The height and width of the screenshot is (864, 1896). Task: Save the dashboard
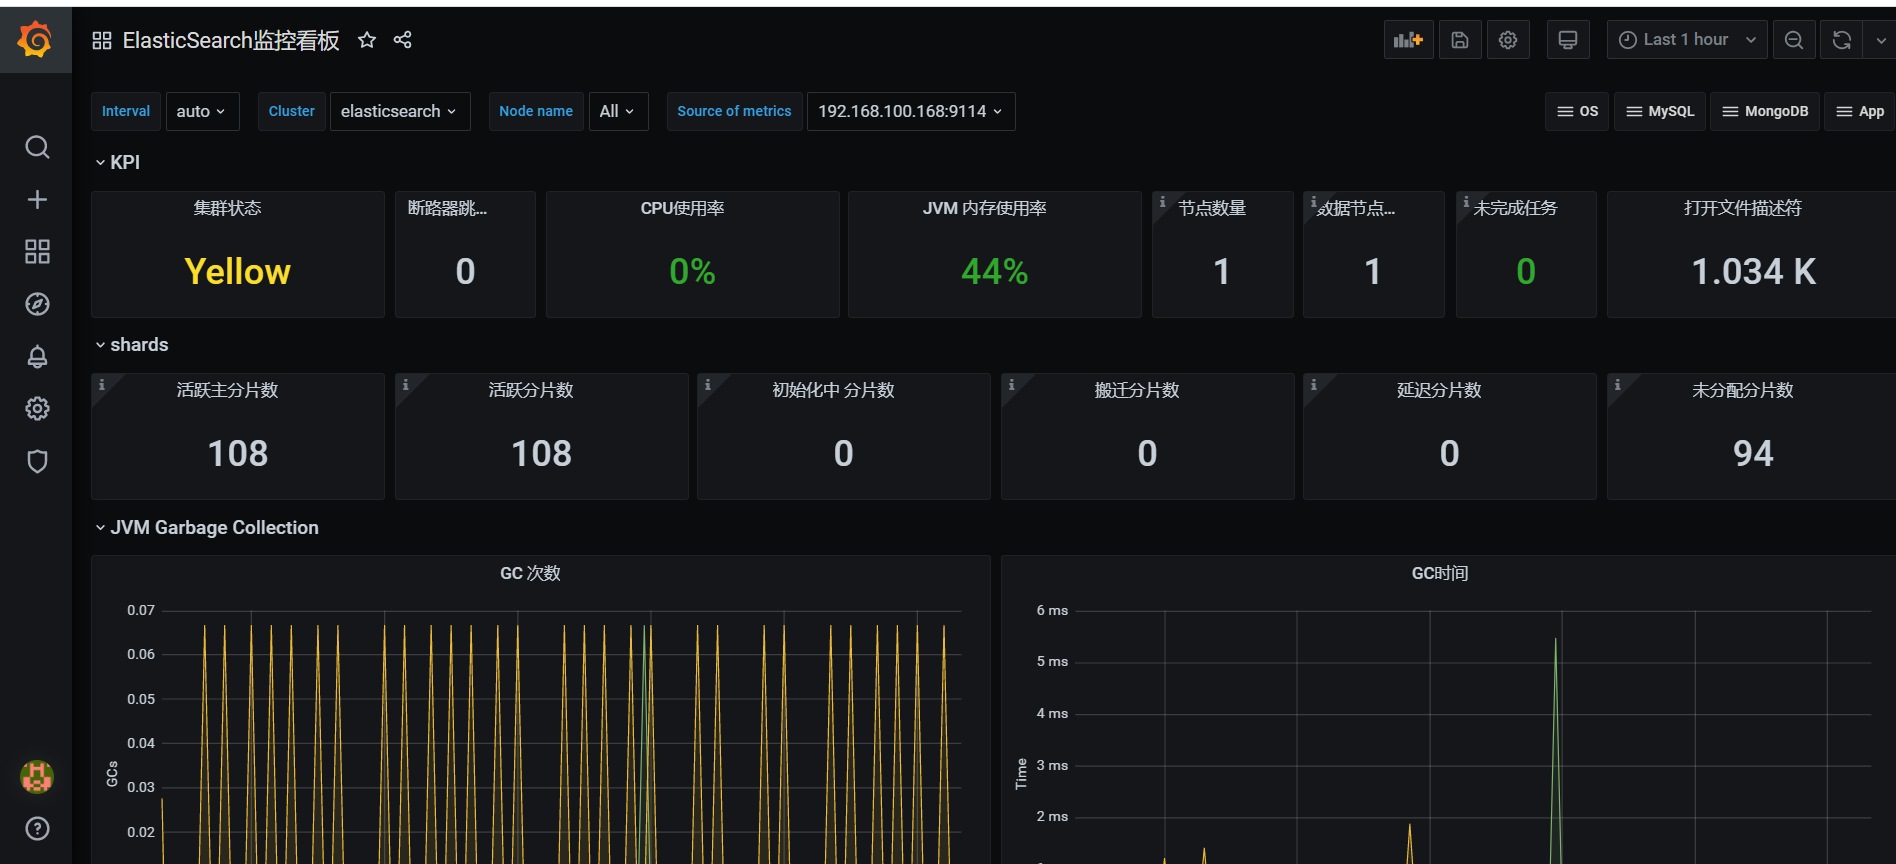tap(1460, 40)
